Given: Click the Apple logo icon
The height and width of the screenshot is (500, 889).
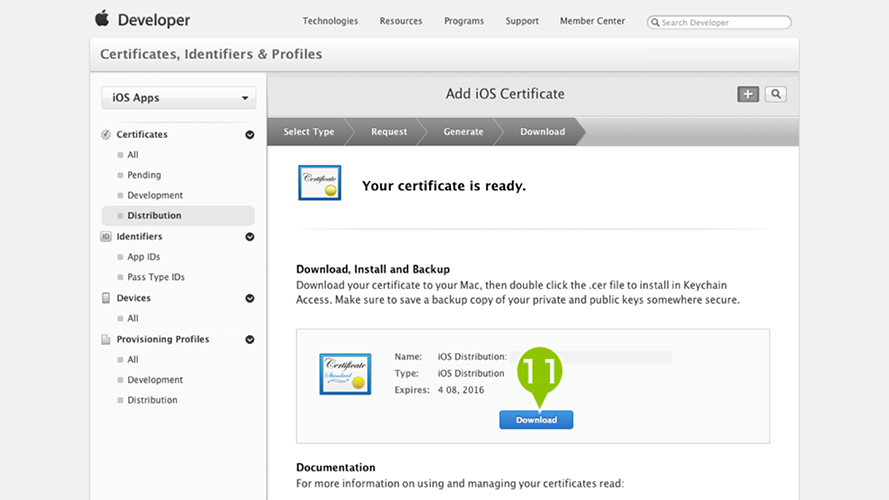Looking at the screenshot, I should pos(102,18).
